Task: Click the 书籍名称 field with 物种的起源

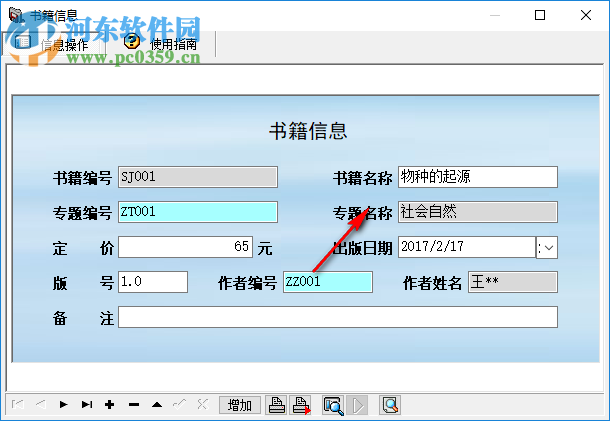Action: pos(478,177)
